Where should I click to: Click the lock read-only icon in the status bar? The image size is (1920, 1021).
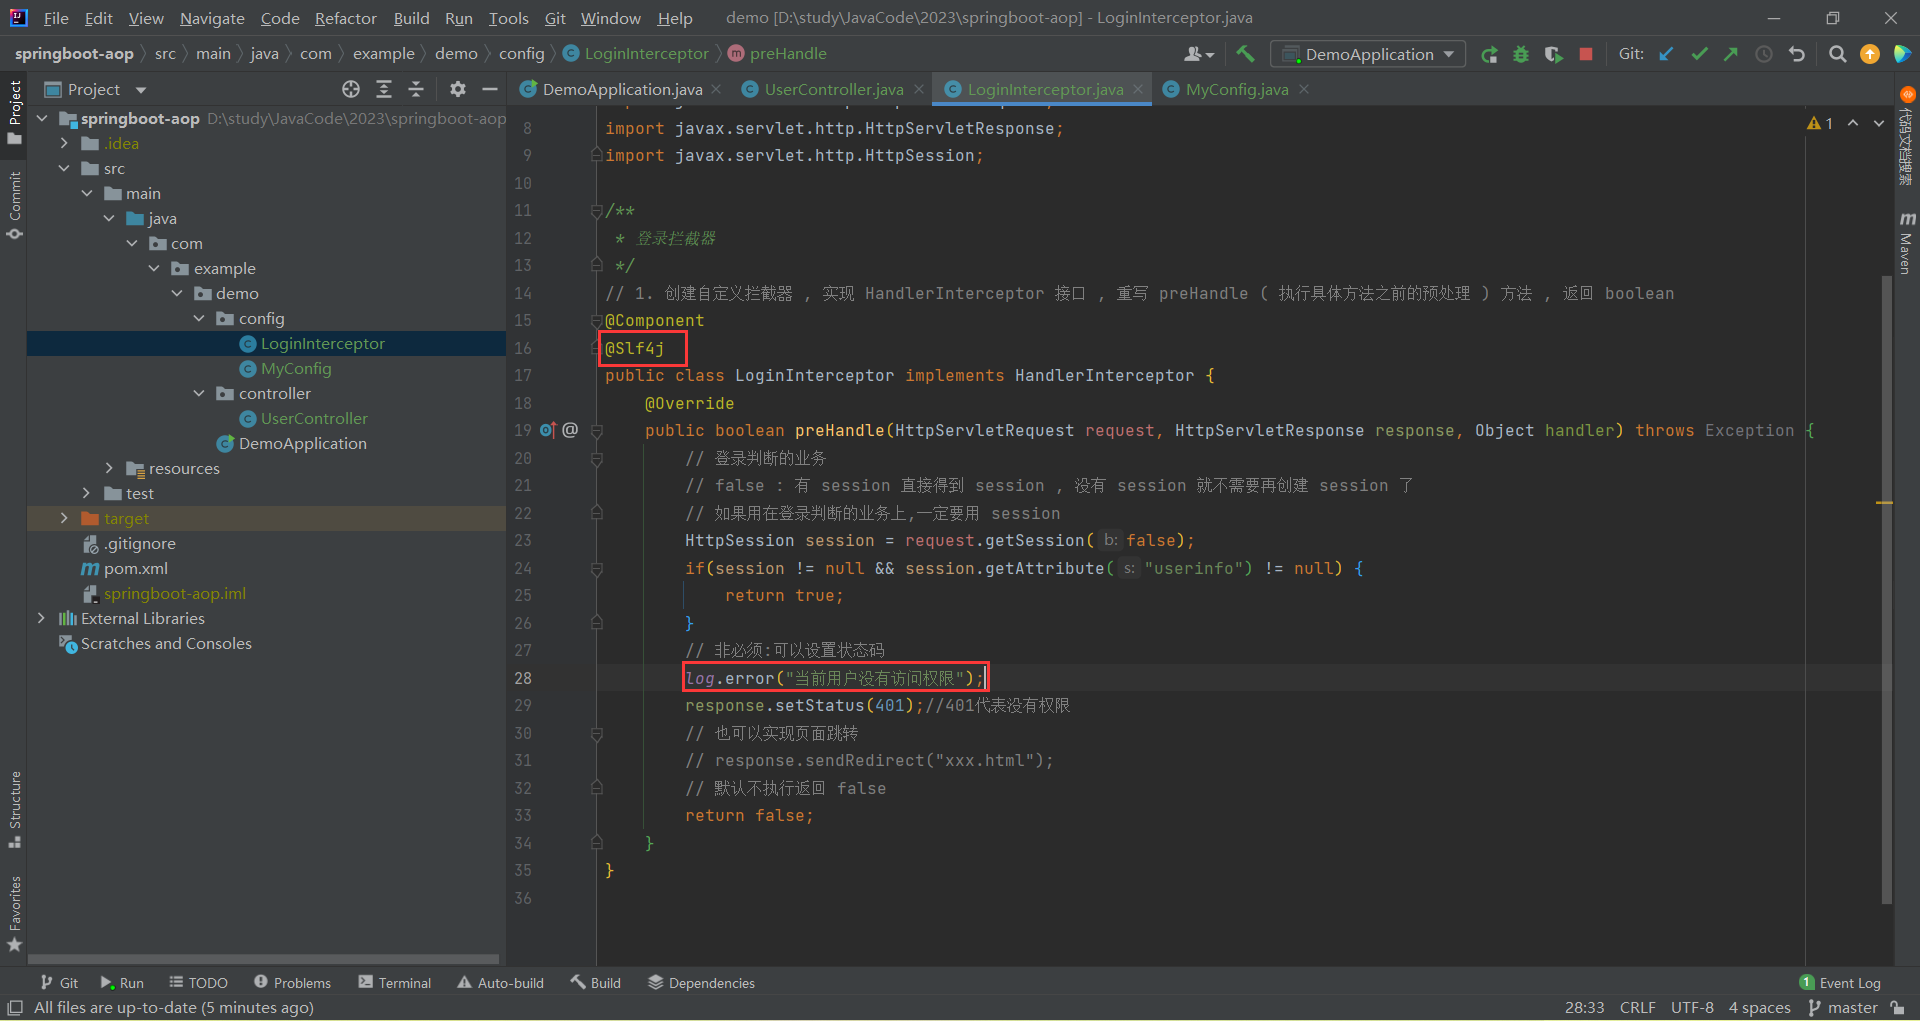click(x=1897, y=1008)
